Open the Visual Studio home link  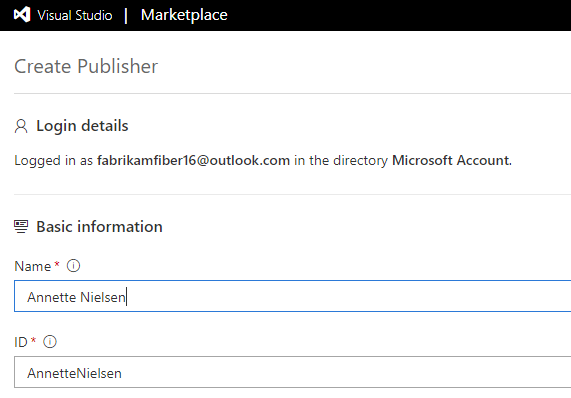click(75, 15)
